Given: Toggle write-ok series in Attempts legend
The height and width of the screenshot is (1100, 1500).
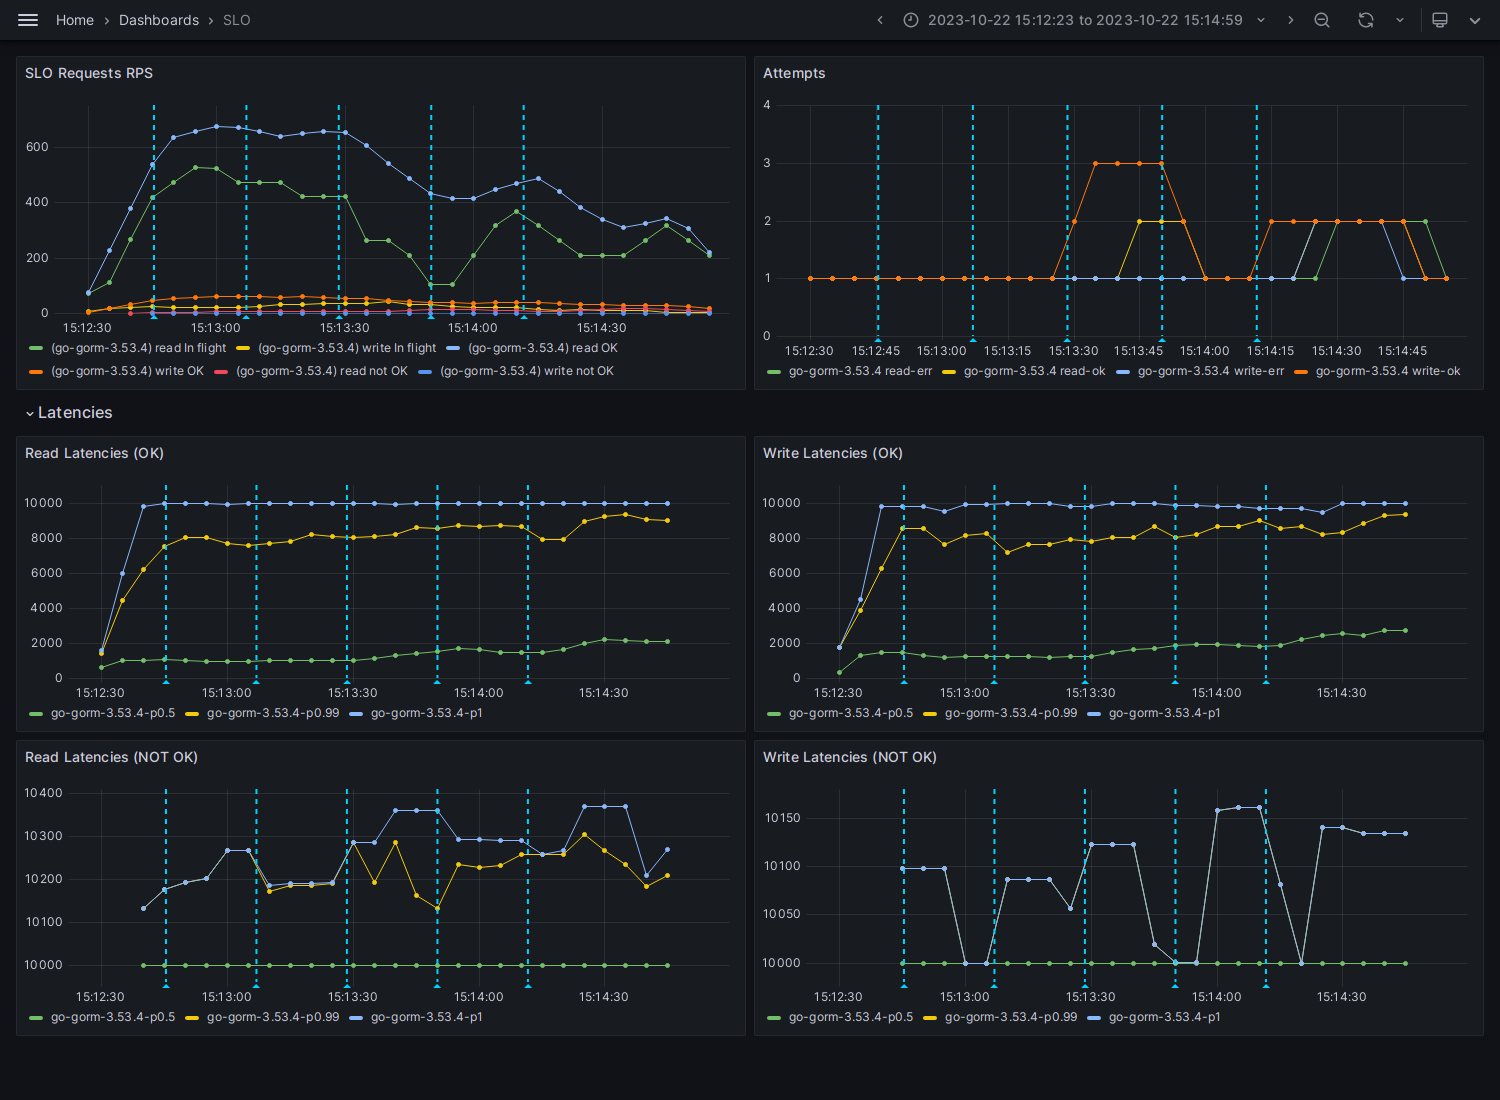Looking at the screenshot, I should click(1388, 371).
